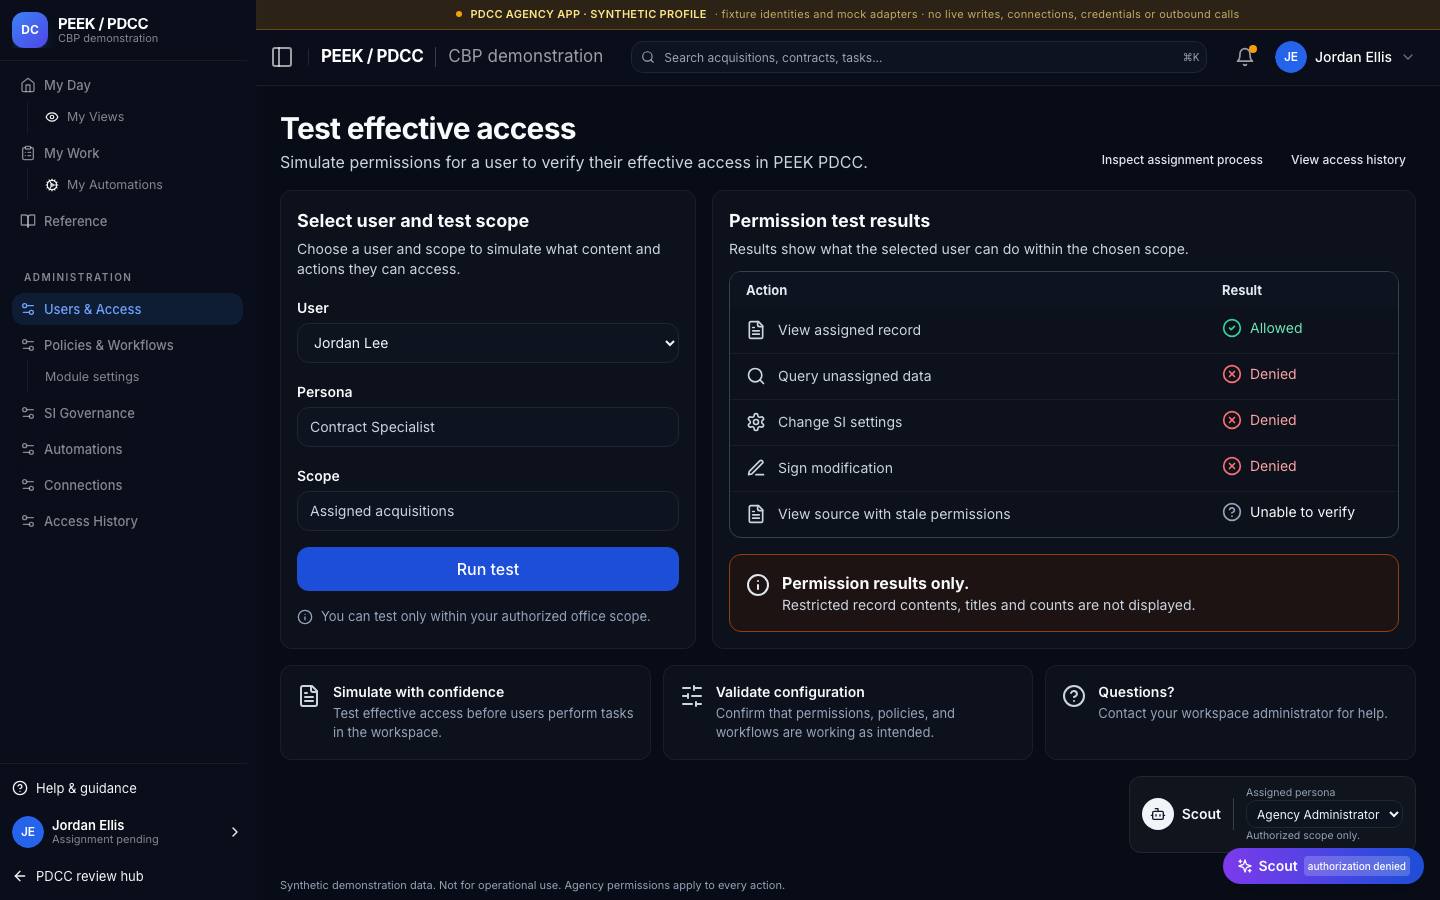Open Automations in sidebar
Screen dimensions: 1440x900
127,449
